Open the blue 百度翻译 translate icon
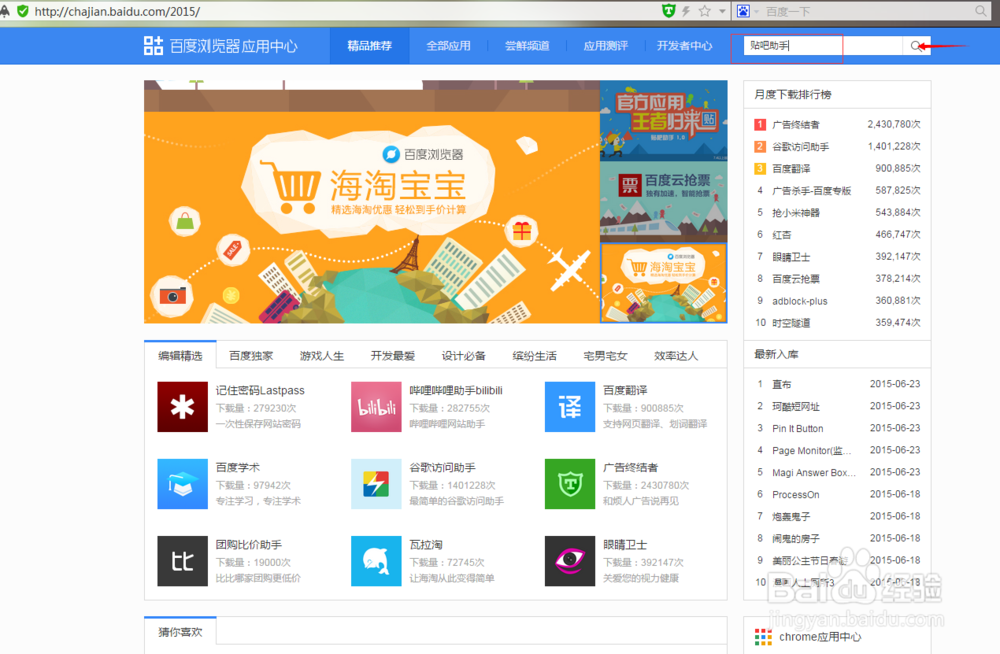Viewport: 1000px width, 654px height. 570,407
